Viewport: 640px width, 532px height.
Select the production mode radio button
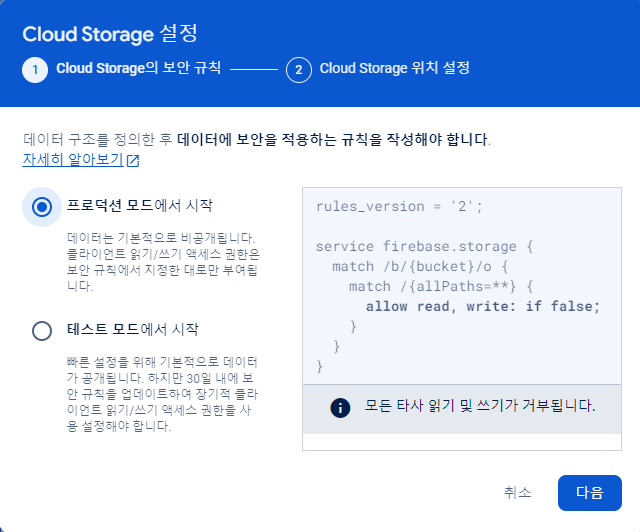coord(42,207)
